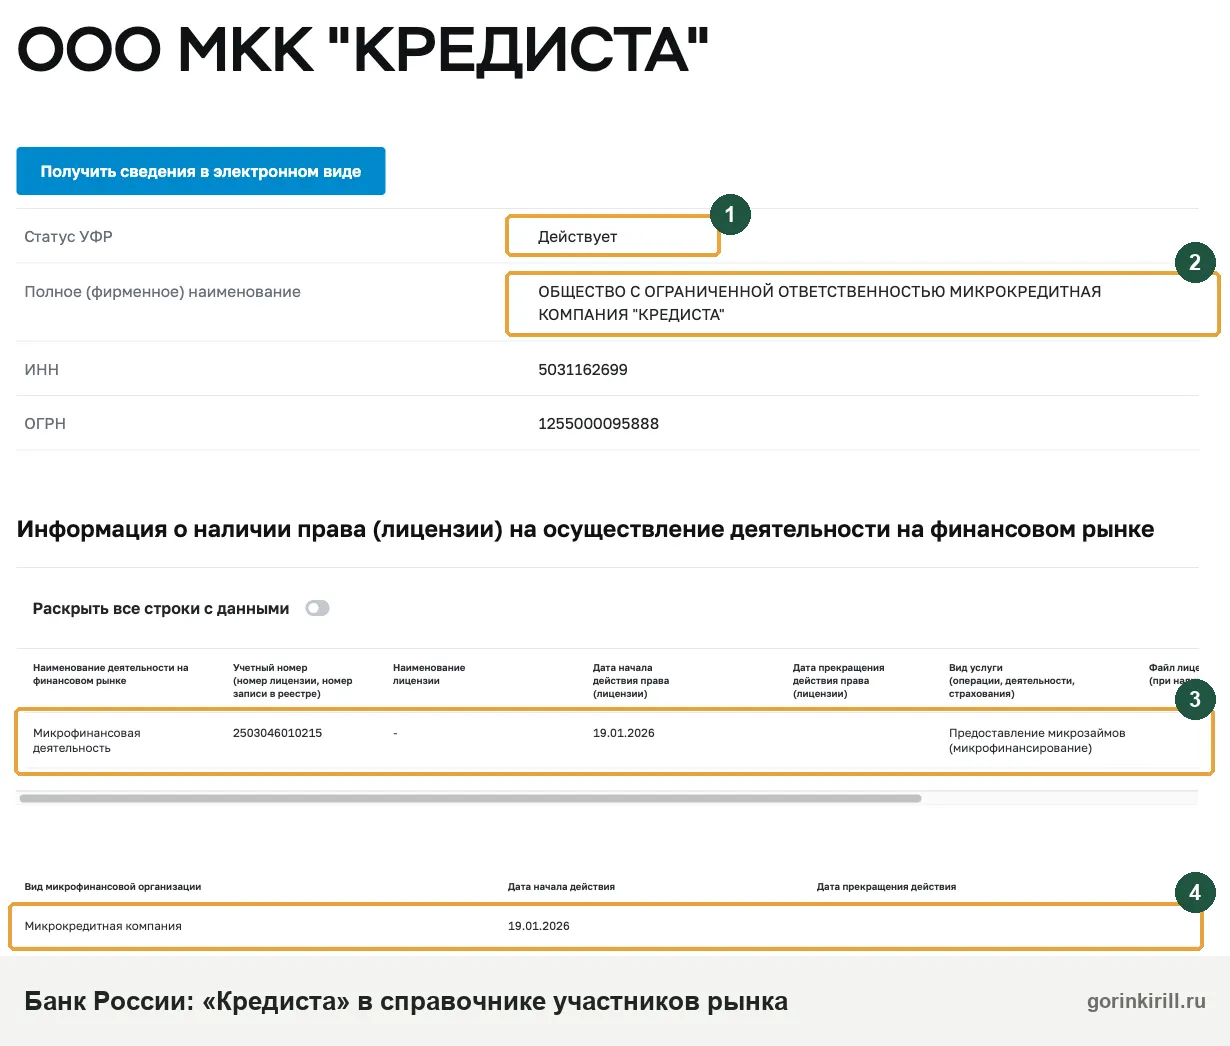This screenshot has width=1230, height=1046.
Task: Click the 'Дата начала действия' header in lower table
Action: (561, 887)
